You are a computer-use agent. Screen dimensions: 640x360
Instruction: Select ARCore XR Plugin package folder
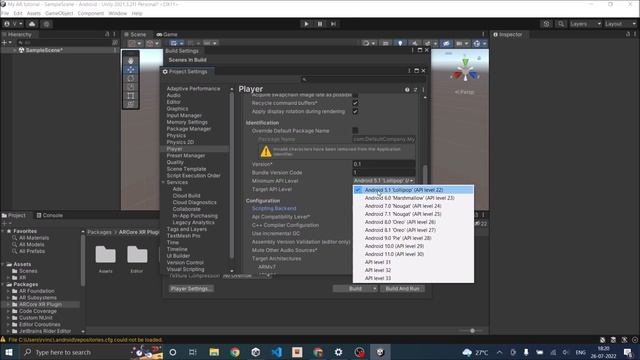point(40,304)
